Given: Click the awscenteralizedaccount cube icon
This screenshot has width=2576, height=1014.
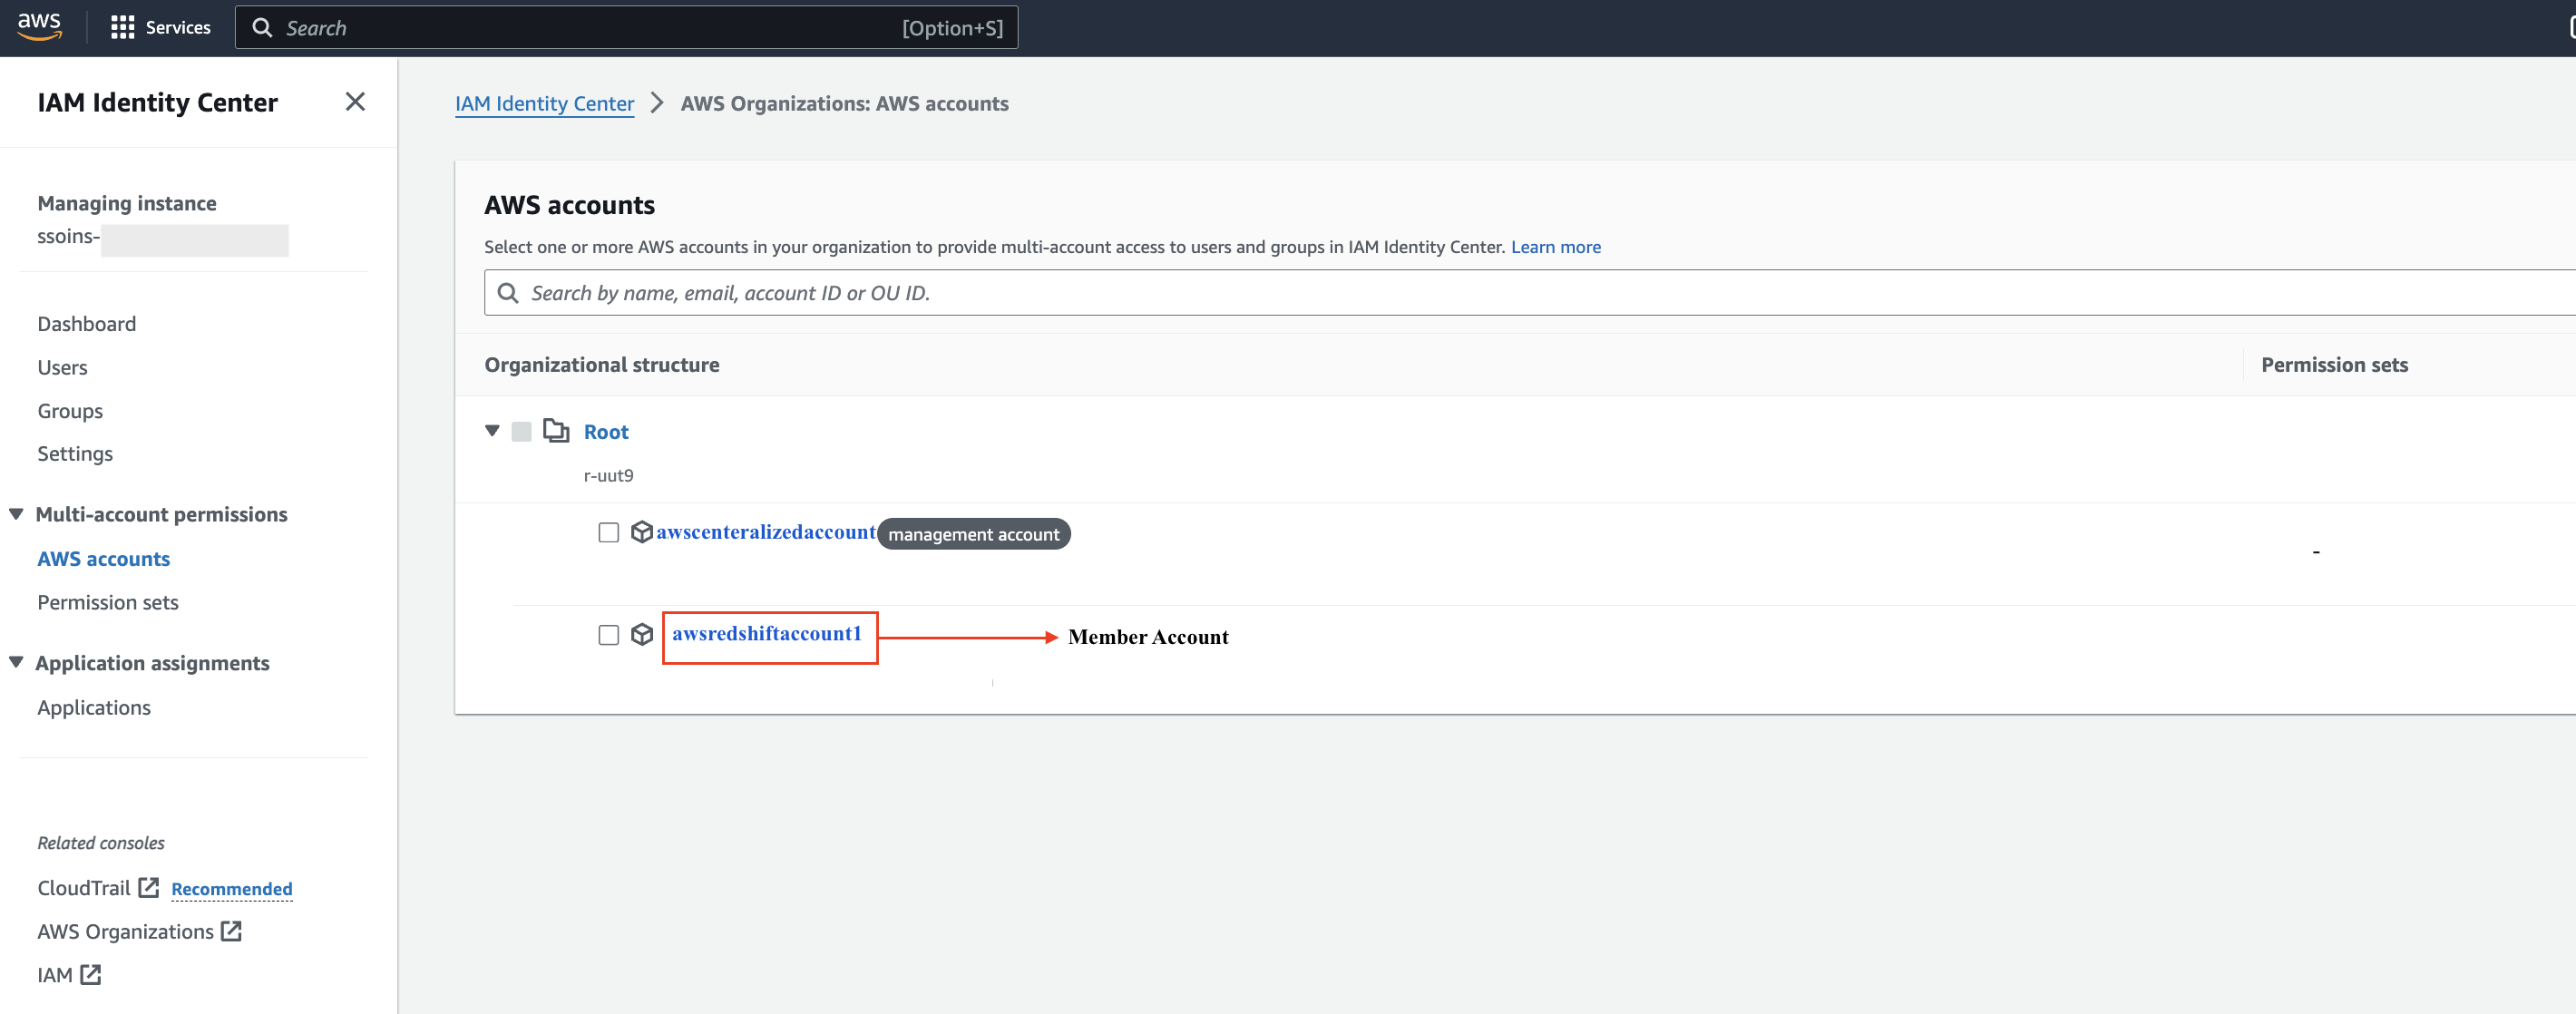Looking at the screenshot, I should click(642, 532).
